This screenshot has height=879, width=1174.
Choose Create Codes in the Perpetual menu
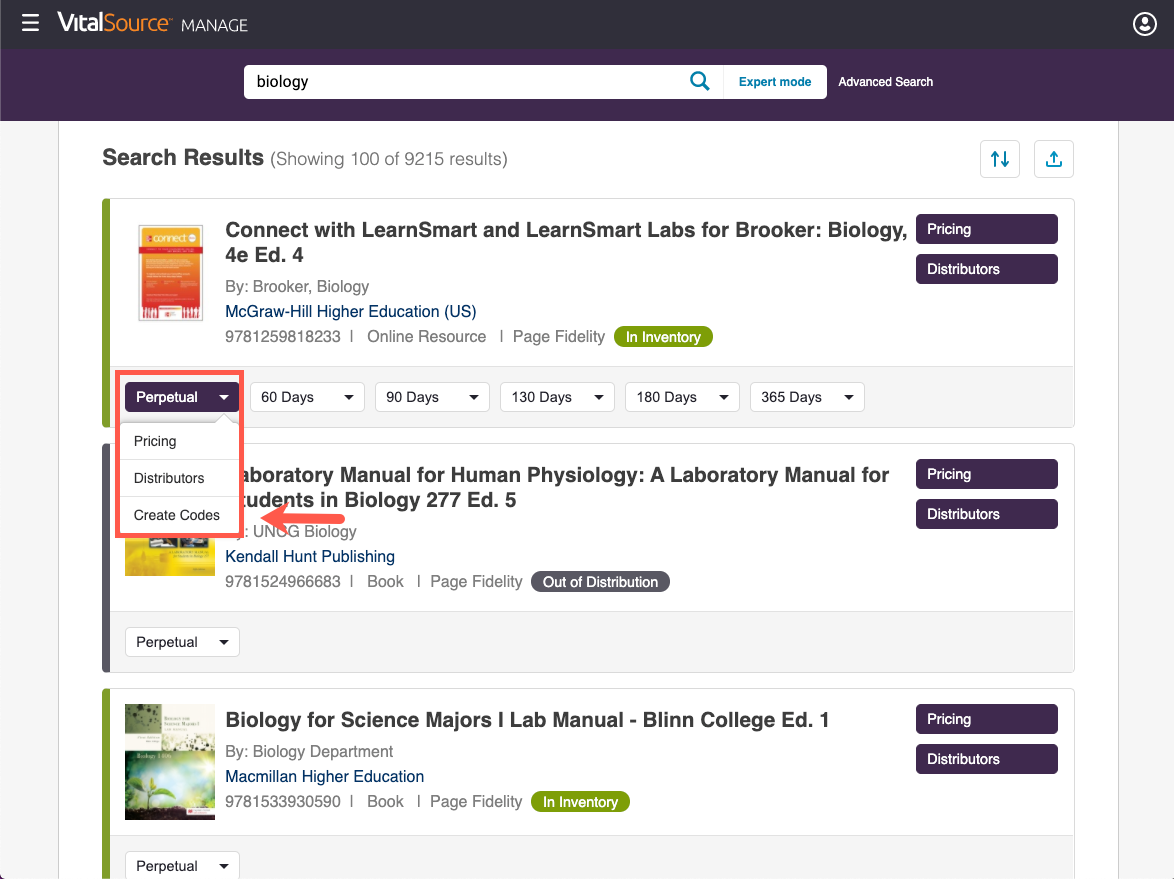179,515
